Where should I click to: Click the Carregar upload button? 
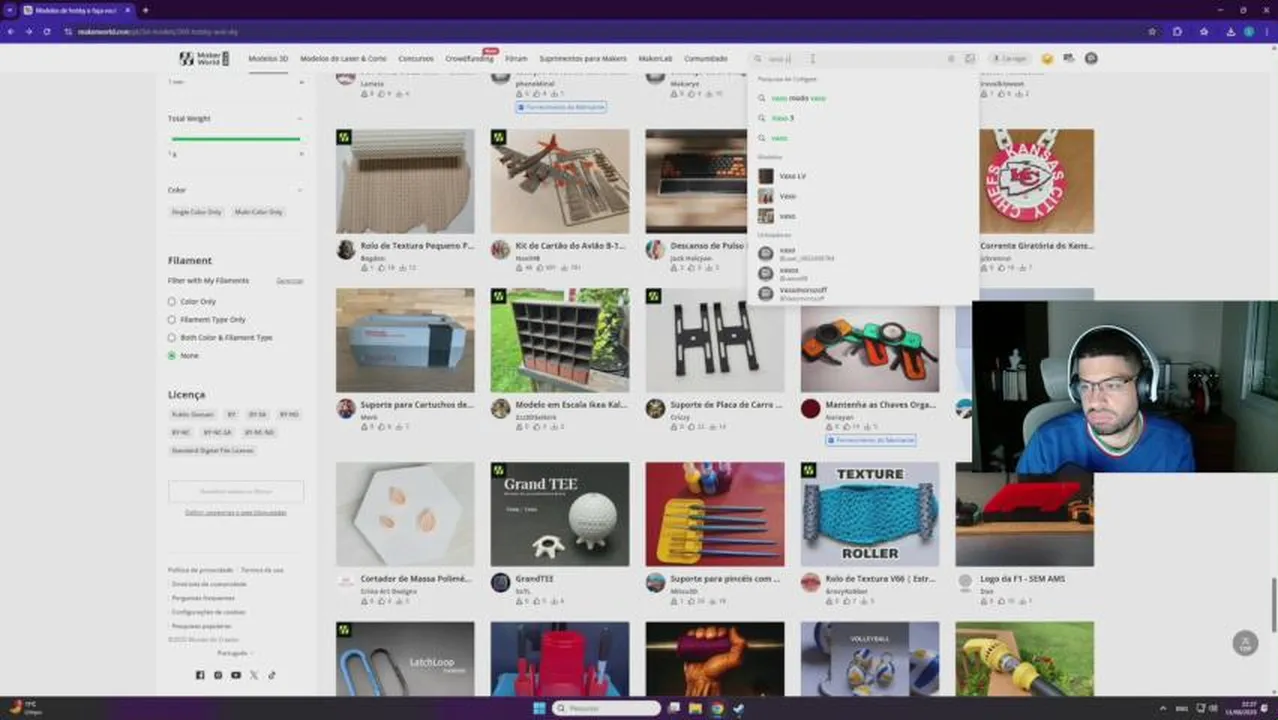(1010, 59)
